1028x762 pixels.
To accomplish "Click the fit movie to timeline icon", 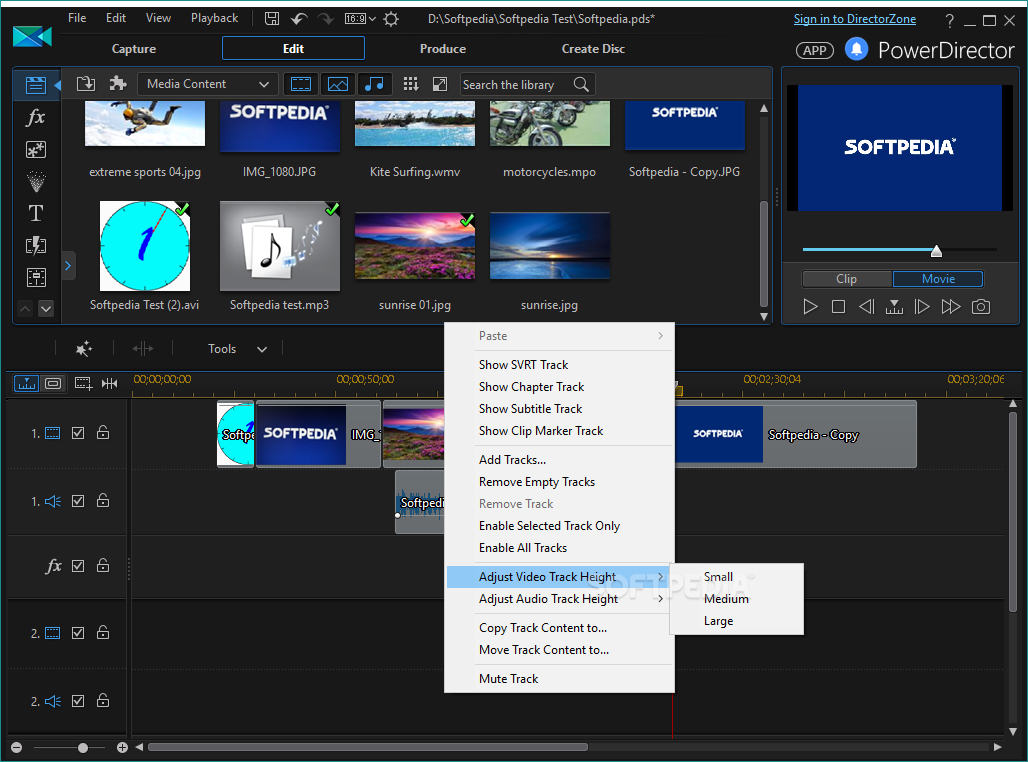I will coord(109,383).
